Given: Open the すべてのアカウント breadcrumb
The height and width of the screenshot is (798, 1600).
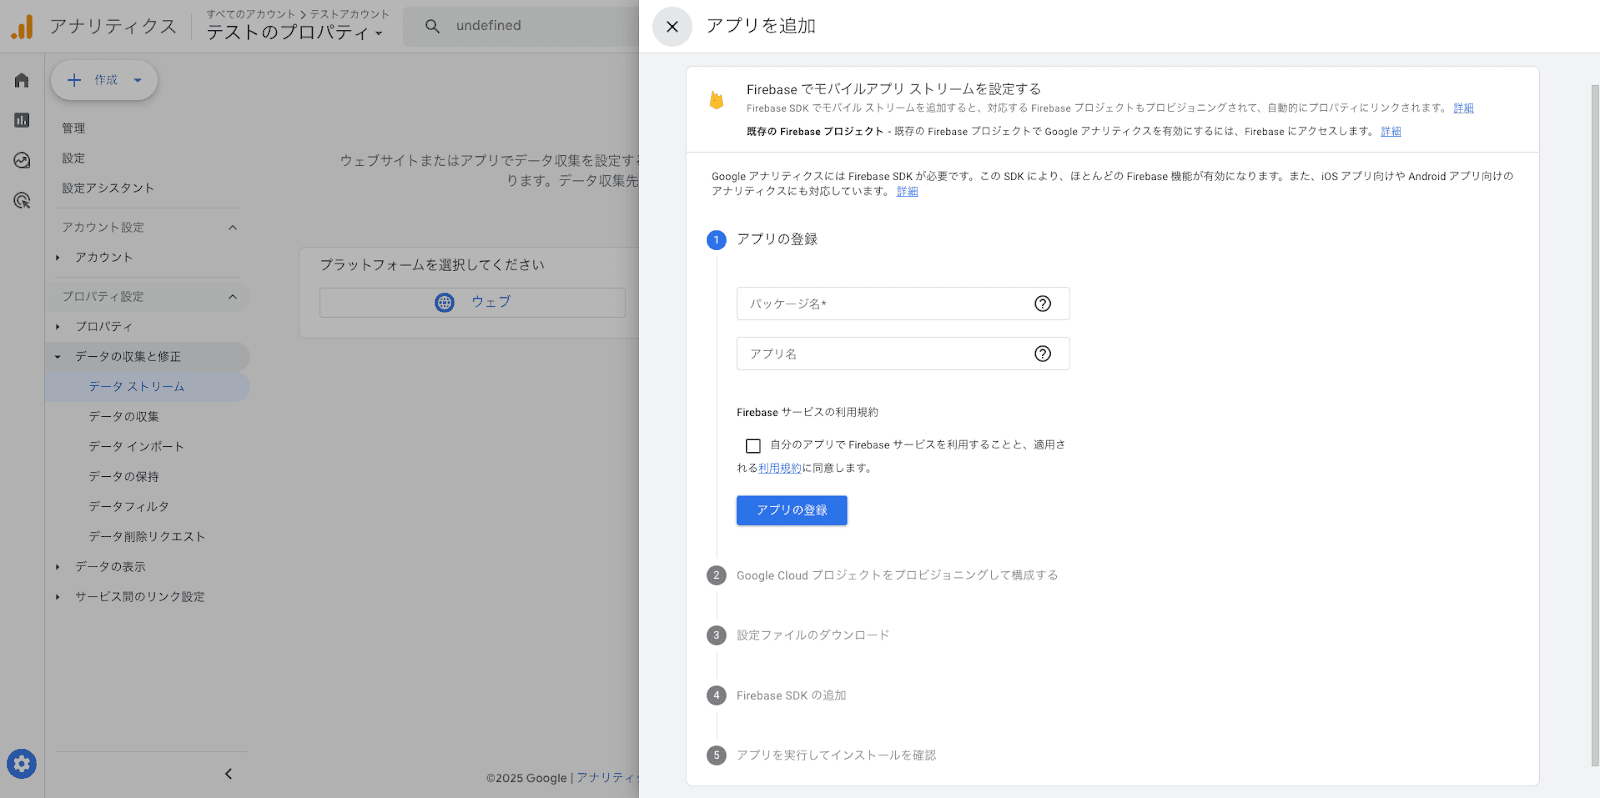Looking at the screenshot, I should point(251,14).
